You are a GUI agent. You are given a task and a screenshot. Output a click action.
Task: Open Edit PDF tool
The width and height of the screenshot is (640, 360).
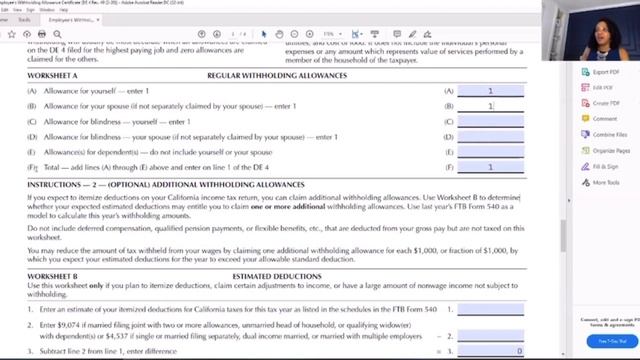(x=597, y=88)
